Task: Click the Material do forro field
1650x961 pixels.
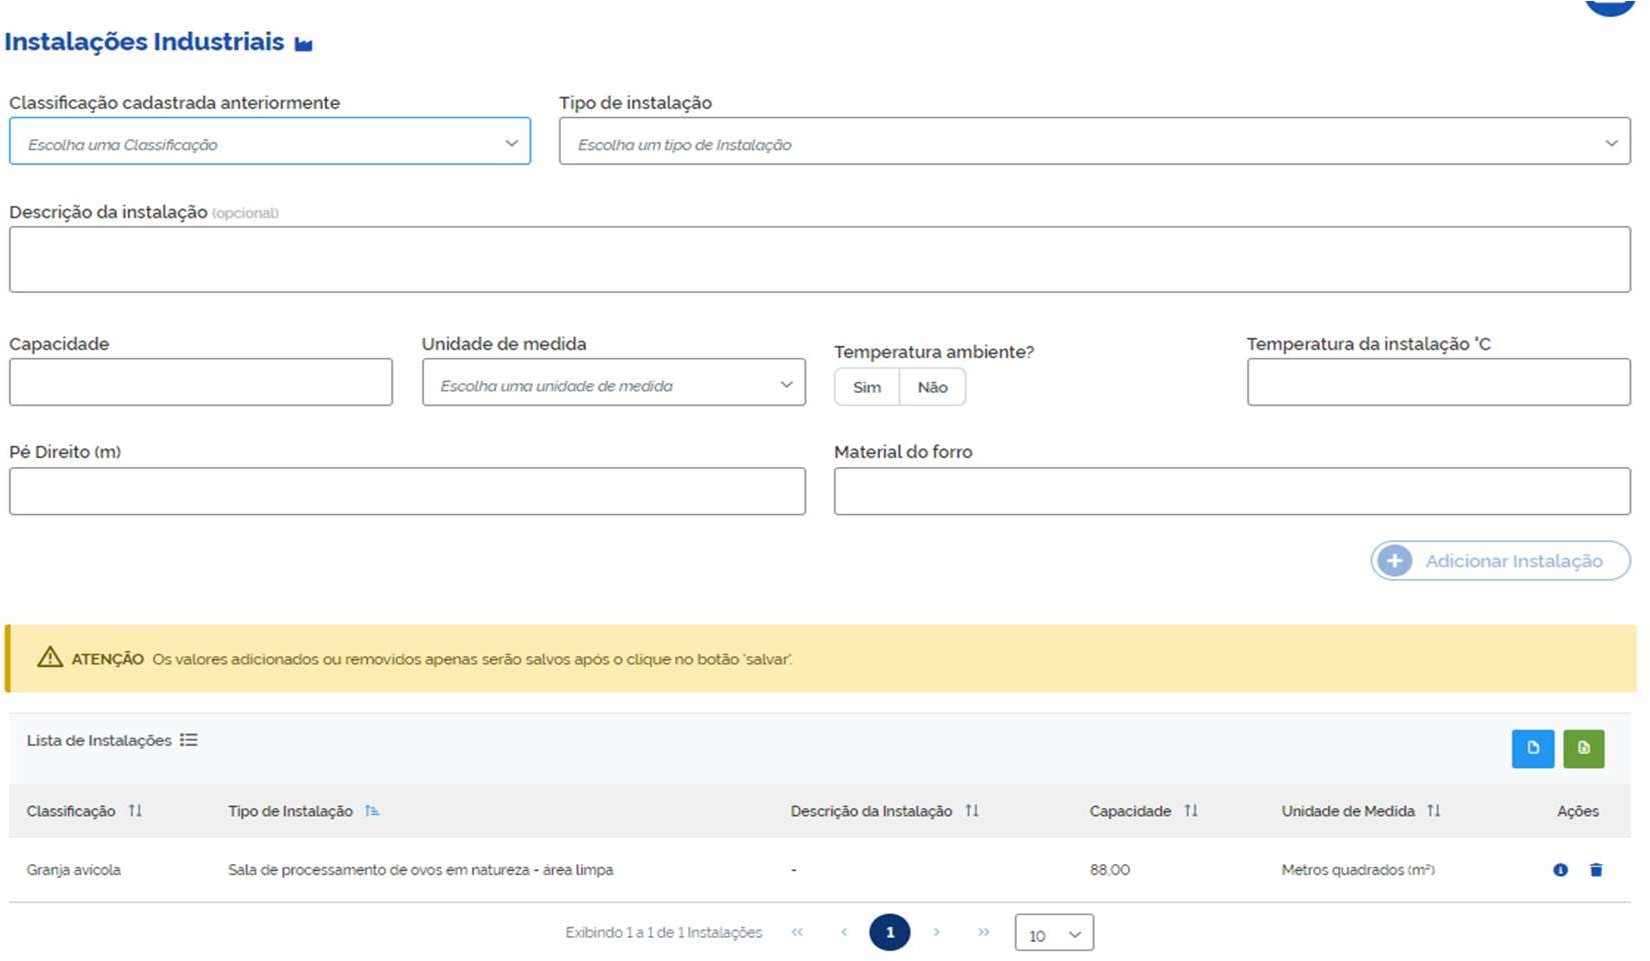Action: coord(1231,492)
